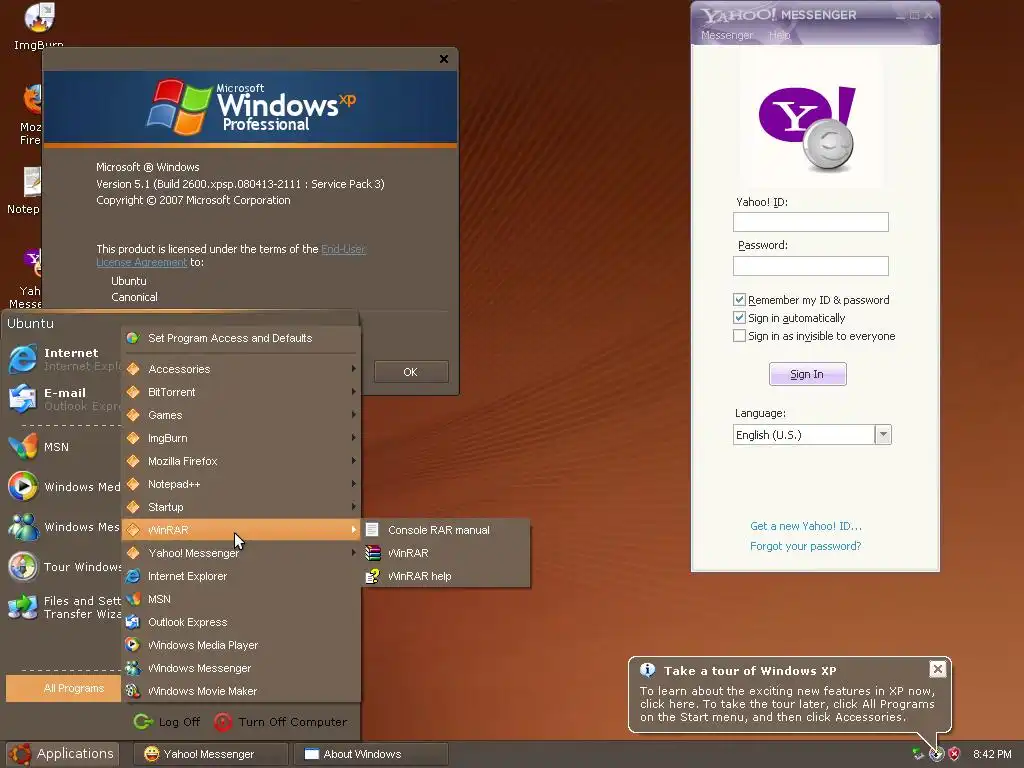1024x768 pixels.
Task: Open MSN butterfly icon in left pane
Action: [23, 447]
